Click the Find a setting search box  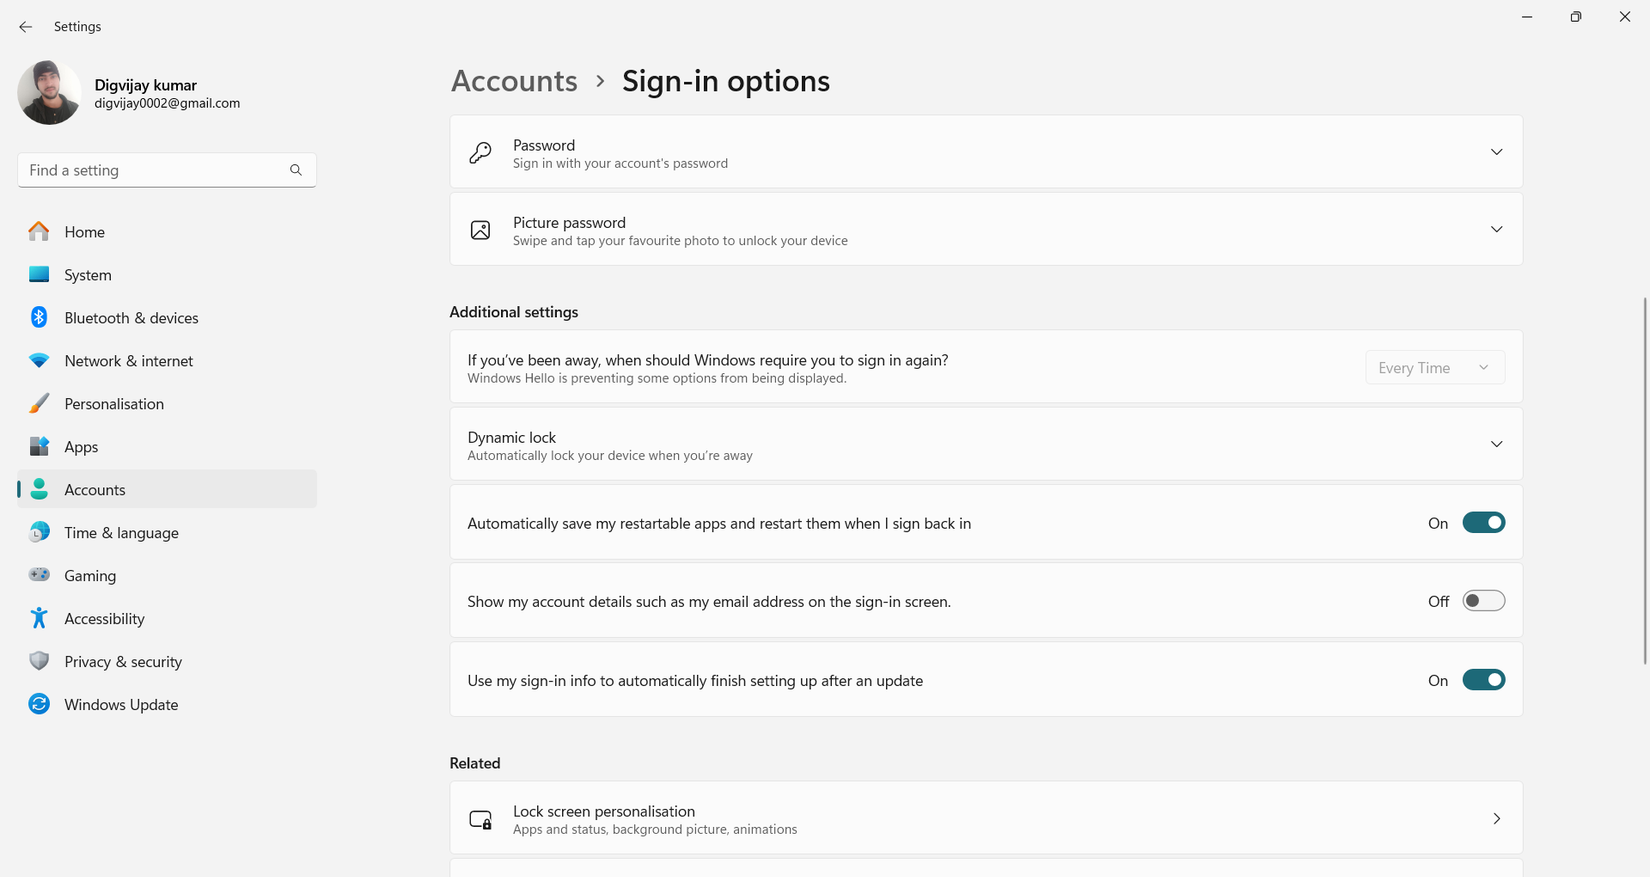click(x=155, y=170)
